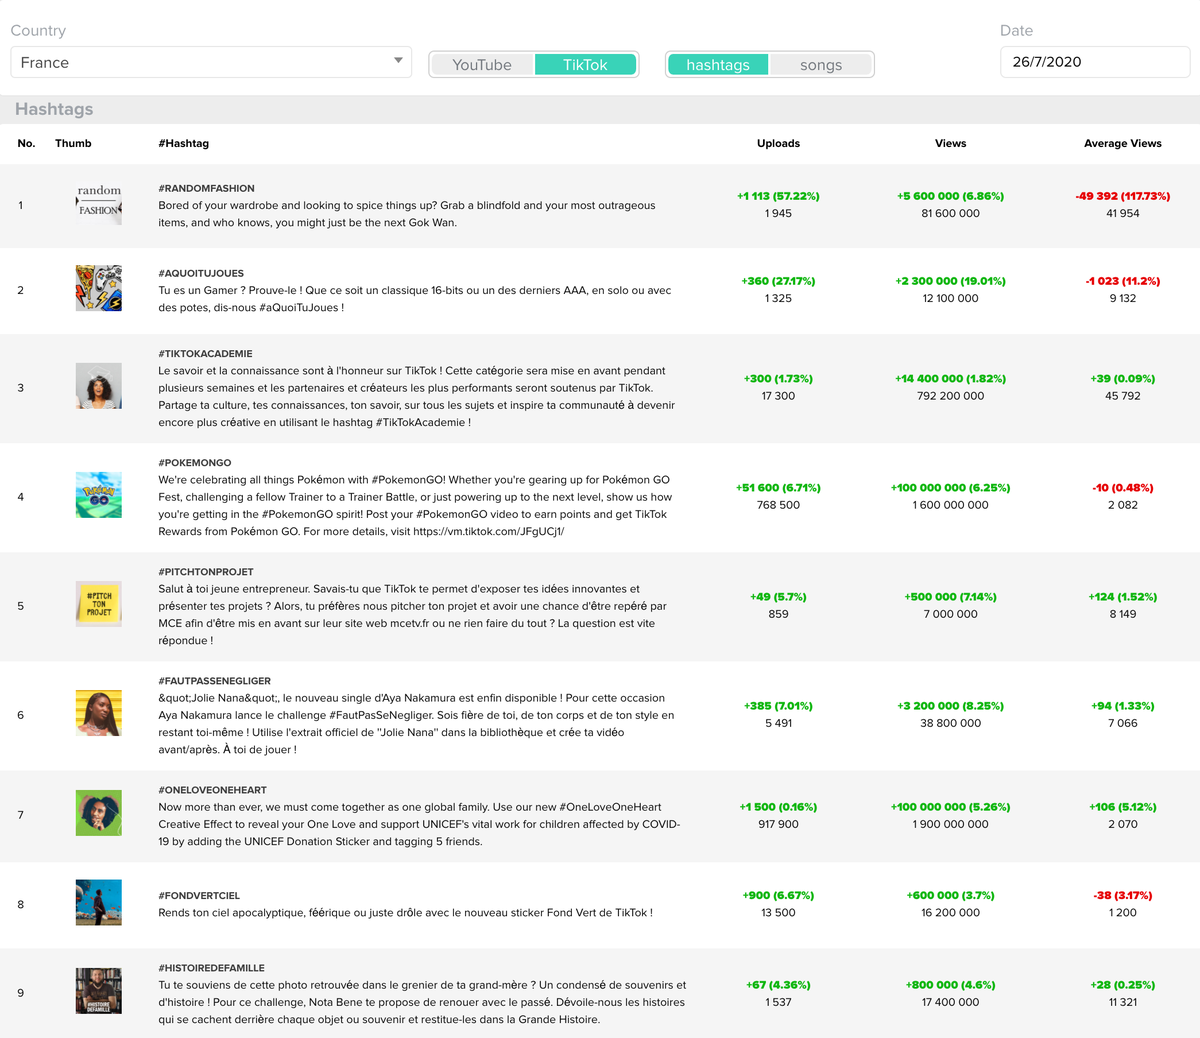Click average views value 7 066

tap(1123, 723)
